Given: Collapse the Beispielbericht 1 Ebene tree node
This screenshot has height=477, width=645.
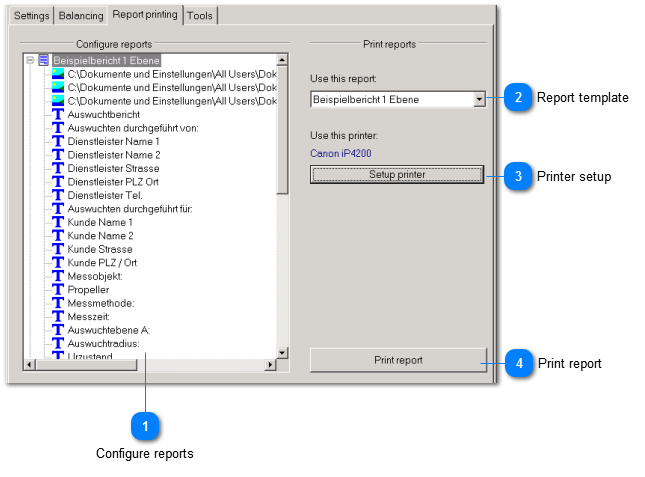Looking at the screenshot, I should click(30, 61).
